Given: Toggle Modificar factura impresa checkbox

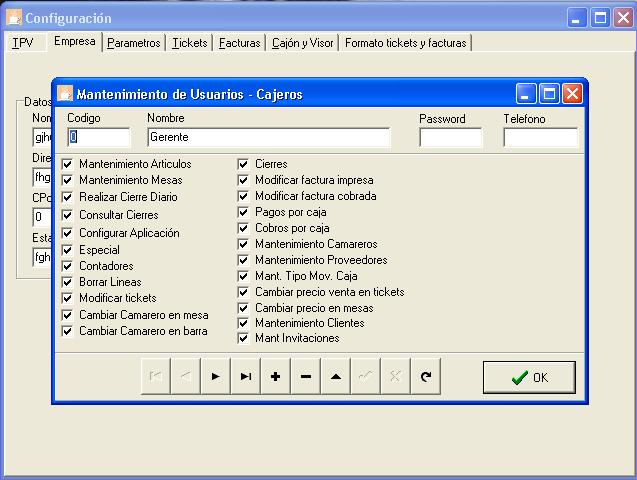Looking at the screenshot, I should (x=243, y=180).
